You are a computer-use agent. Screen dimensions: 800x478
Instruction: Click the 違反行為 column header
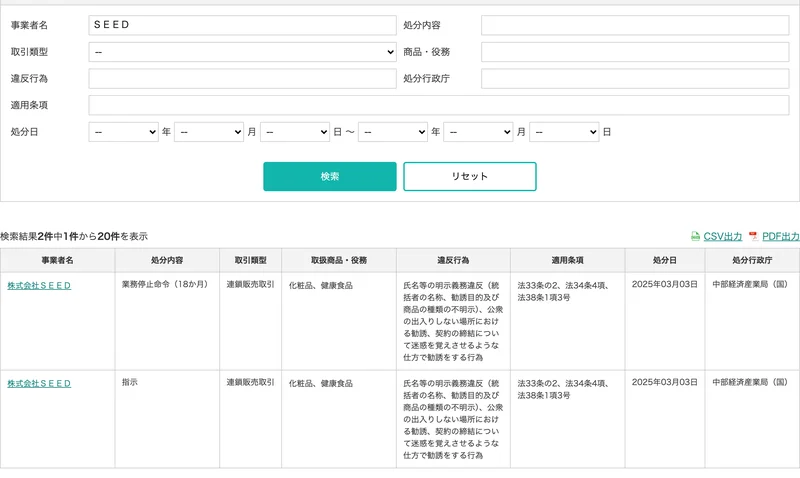click(x=453, y=260)
